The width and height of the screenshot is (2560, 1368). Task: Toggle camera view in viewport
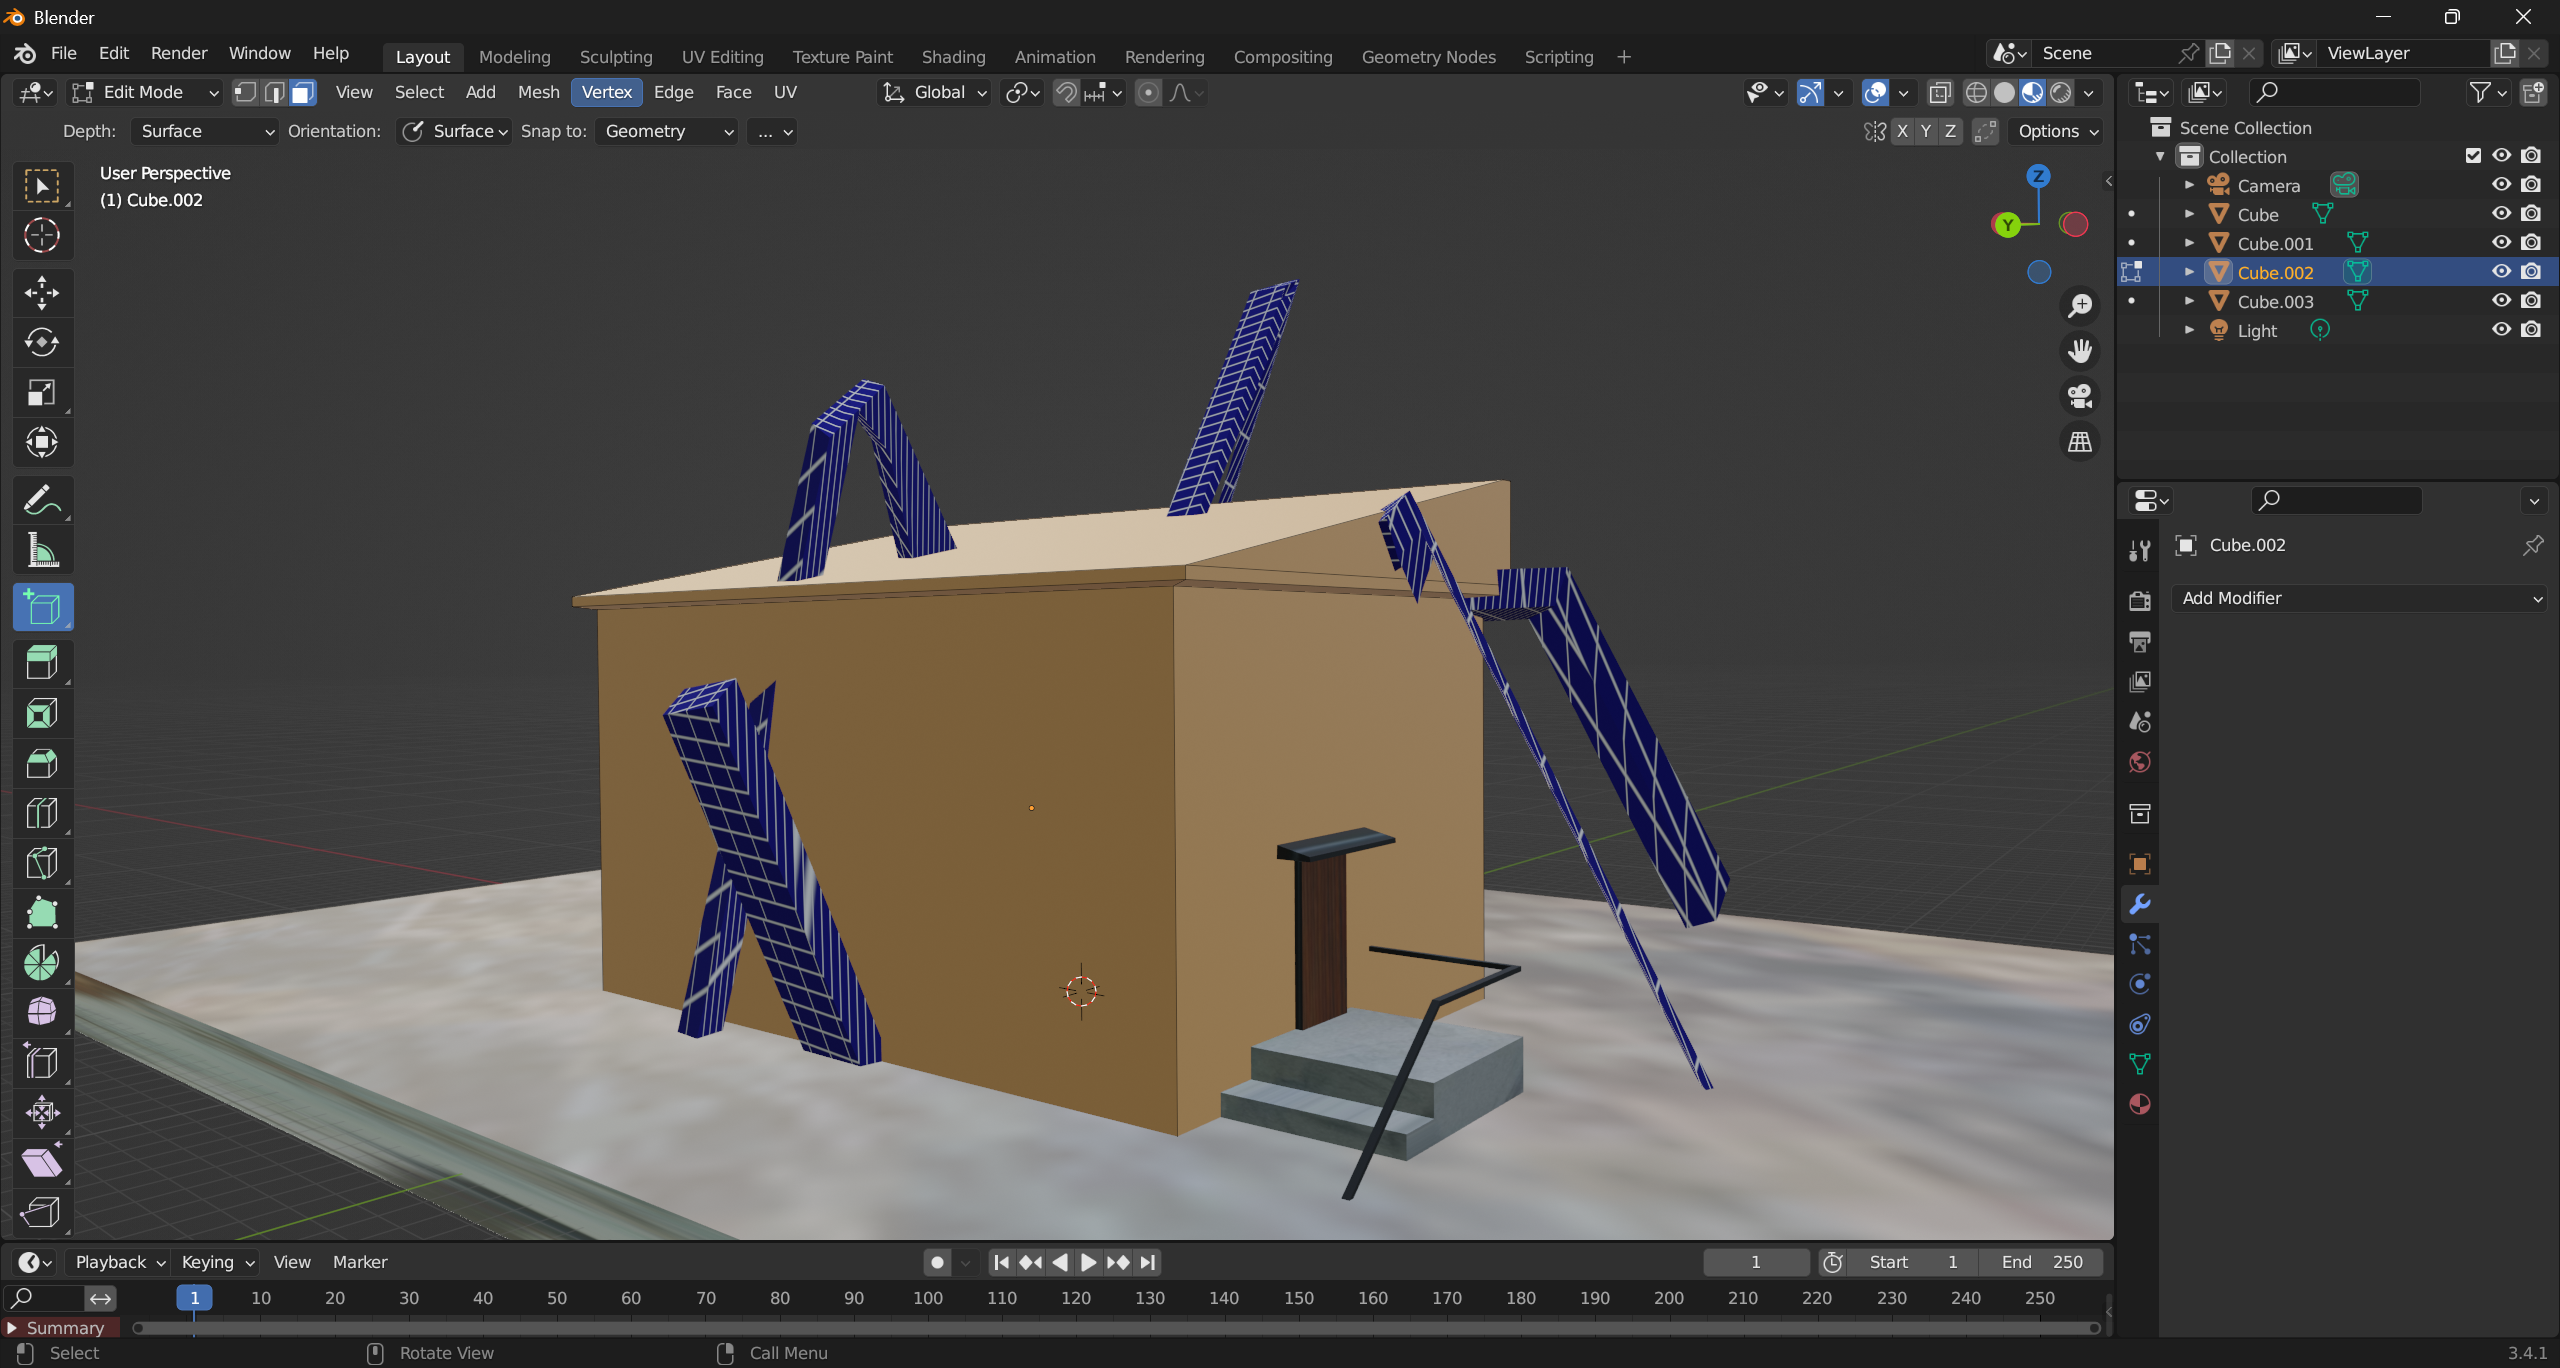tap(2080, 396)
